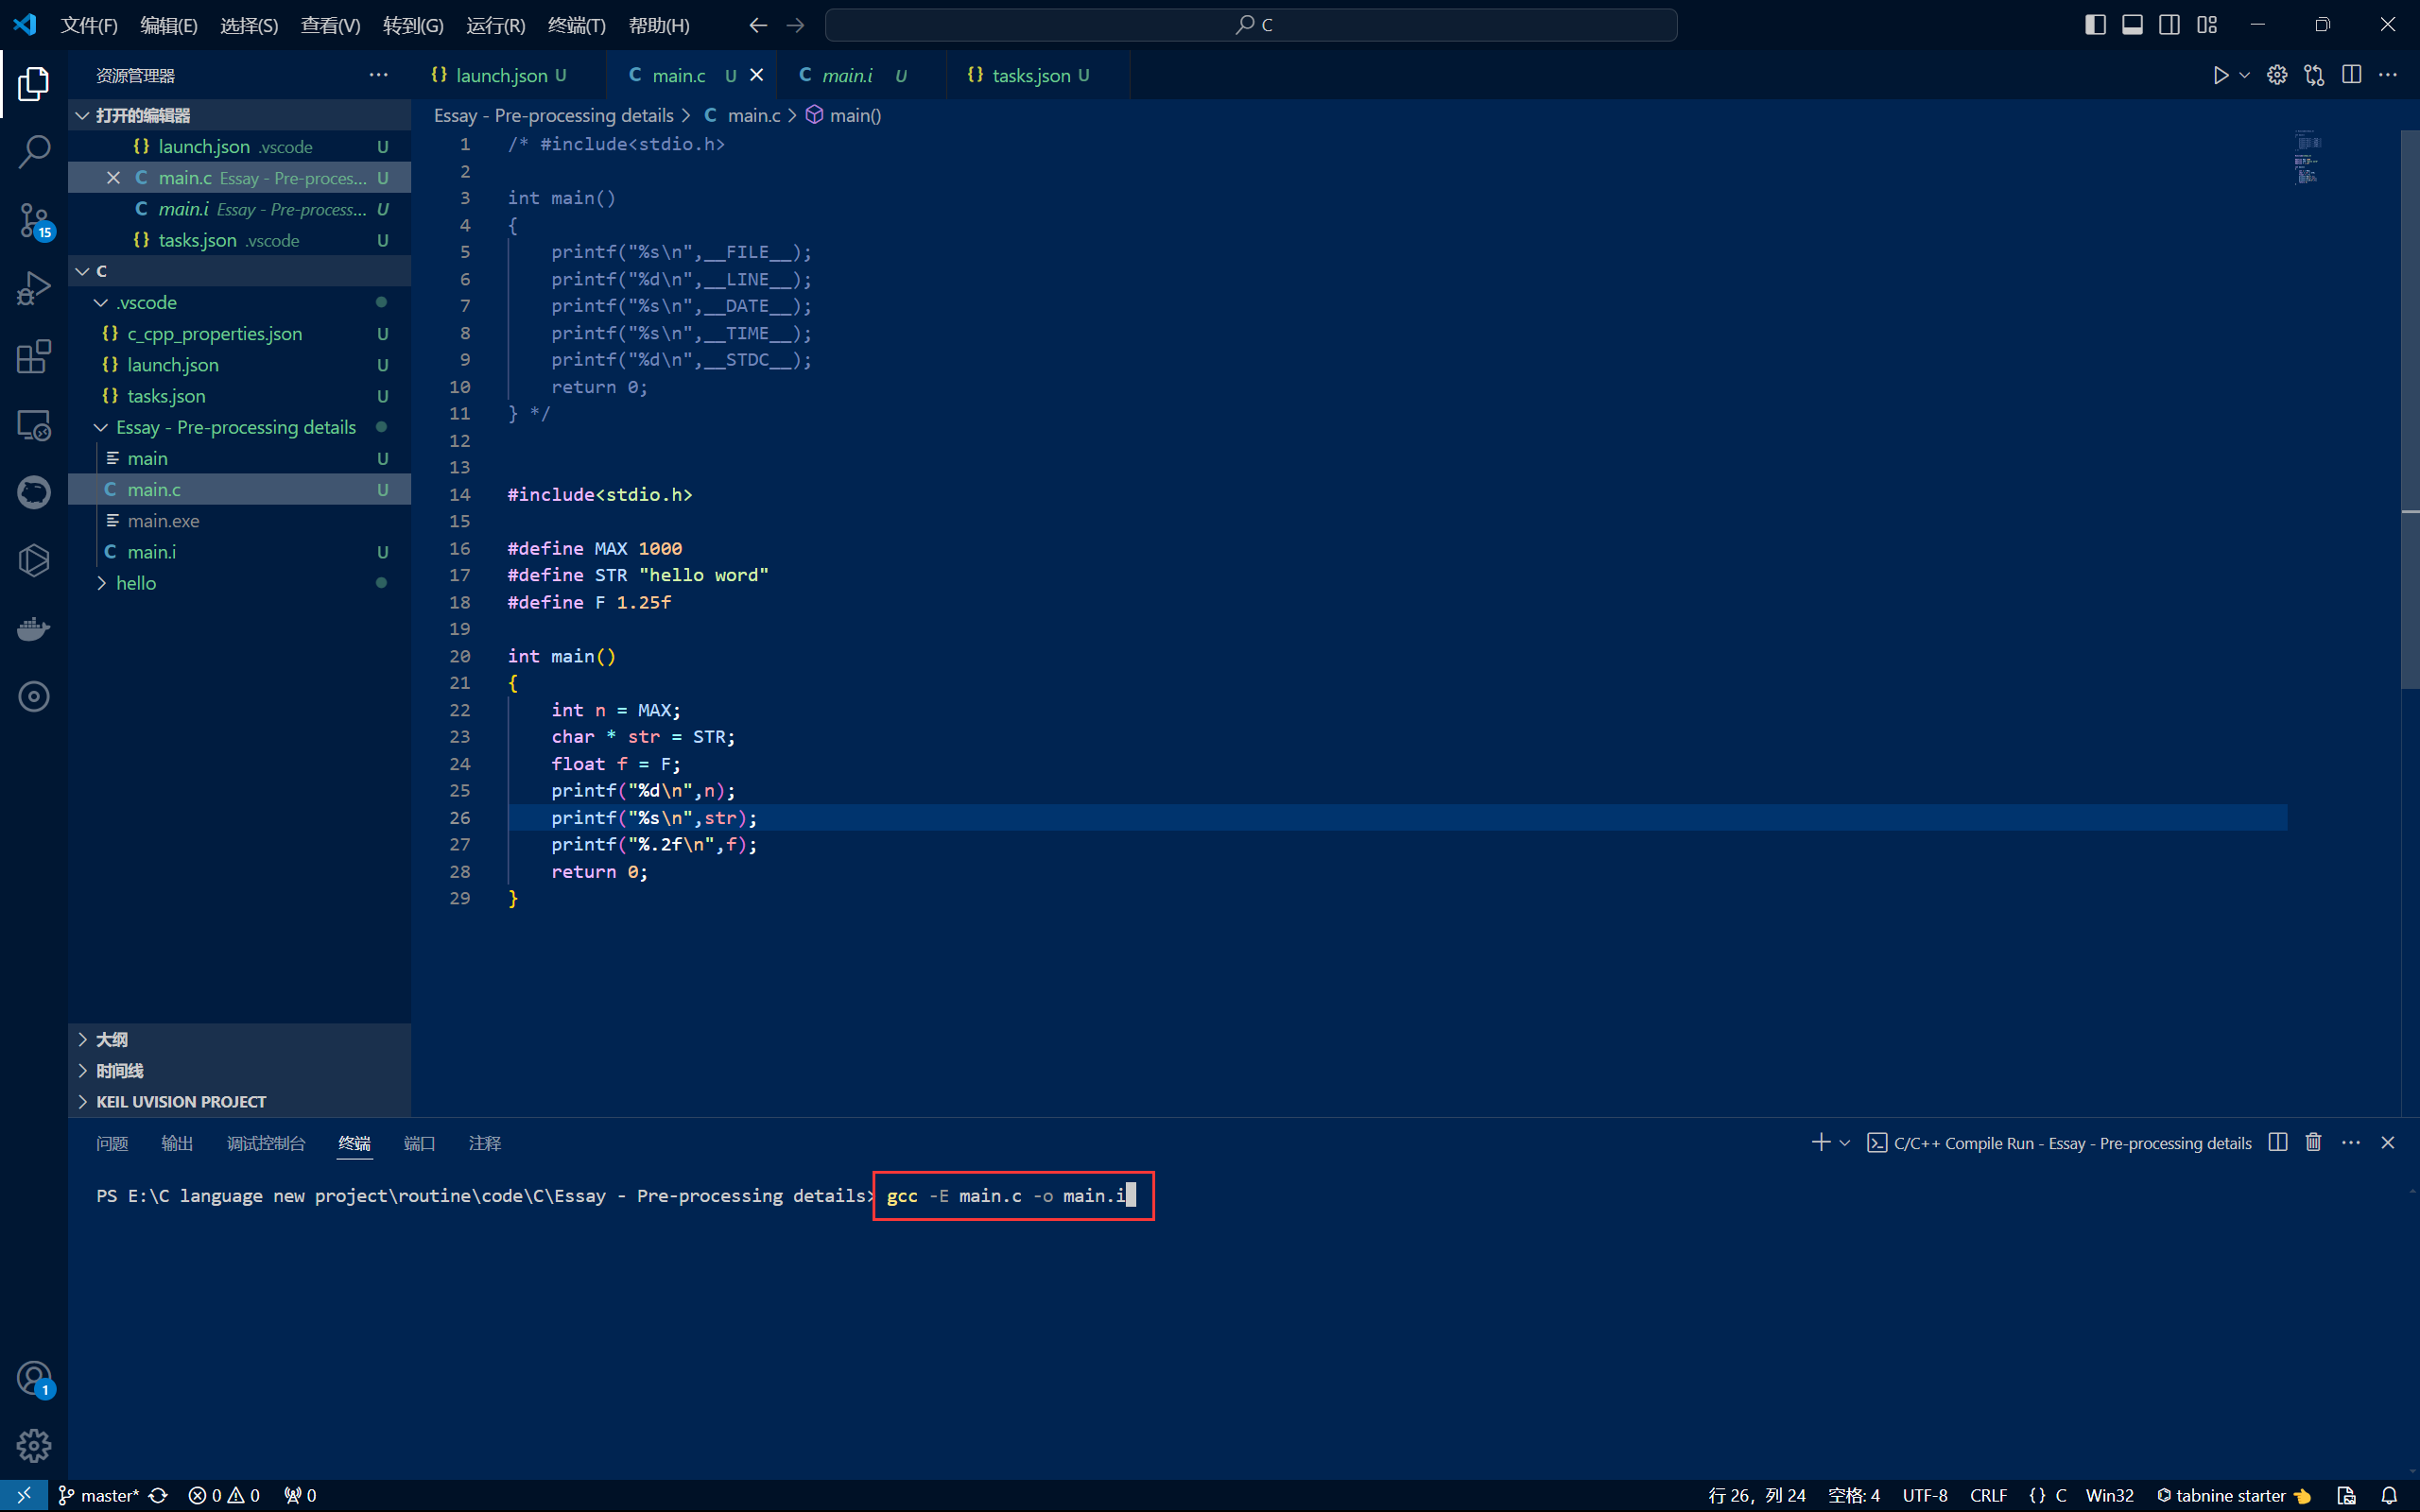
Task: Expand the hello folder in sidebar
Action: tap(101, 584)
